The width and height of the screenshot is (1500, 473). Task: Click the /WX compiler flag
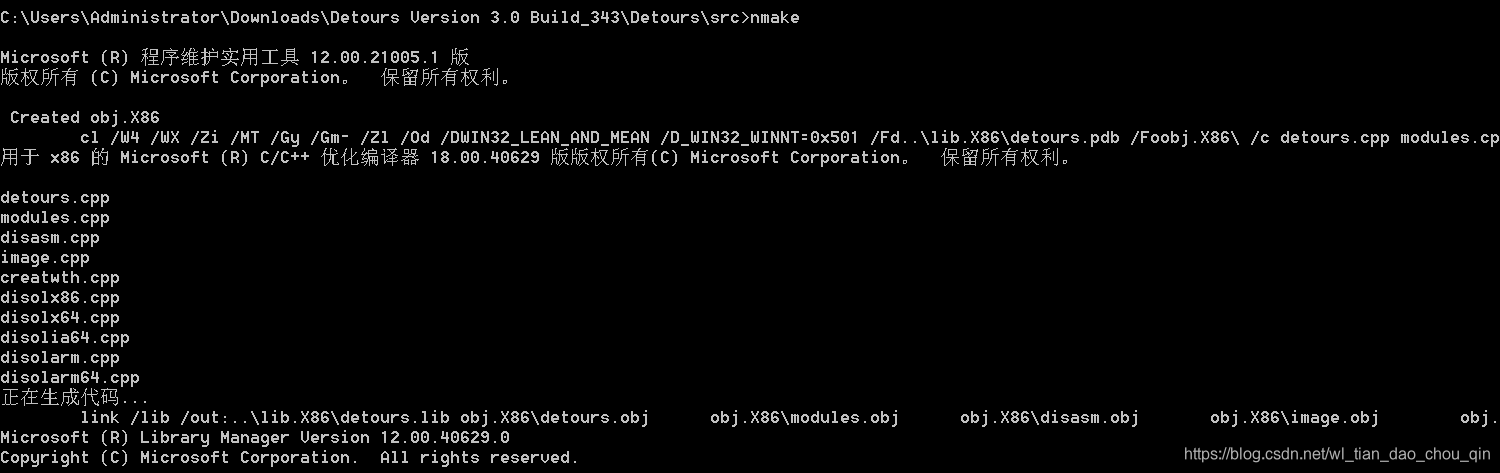[165, 138]
